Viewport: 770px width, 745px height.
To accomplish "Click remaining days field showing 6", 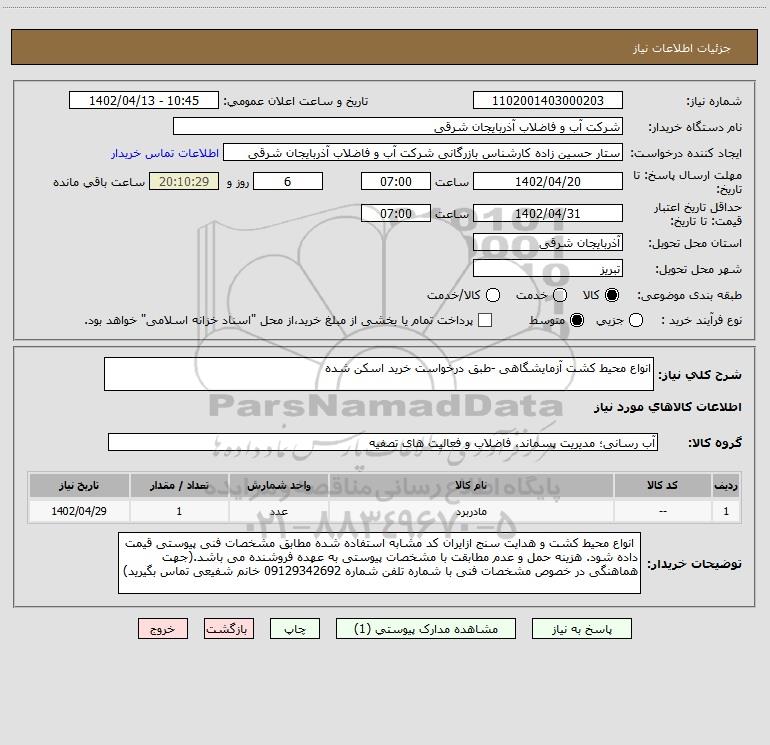I will click(288, 181).
